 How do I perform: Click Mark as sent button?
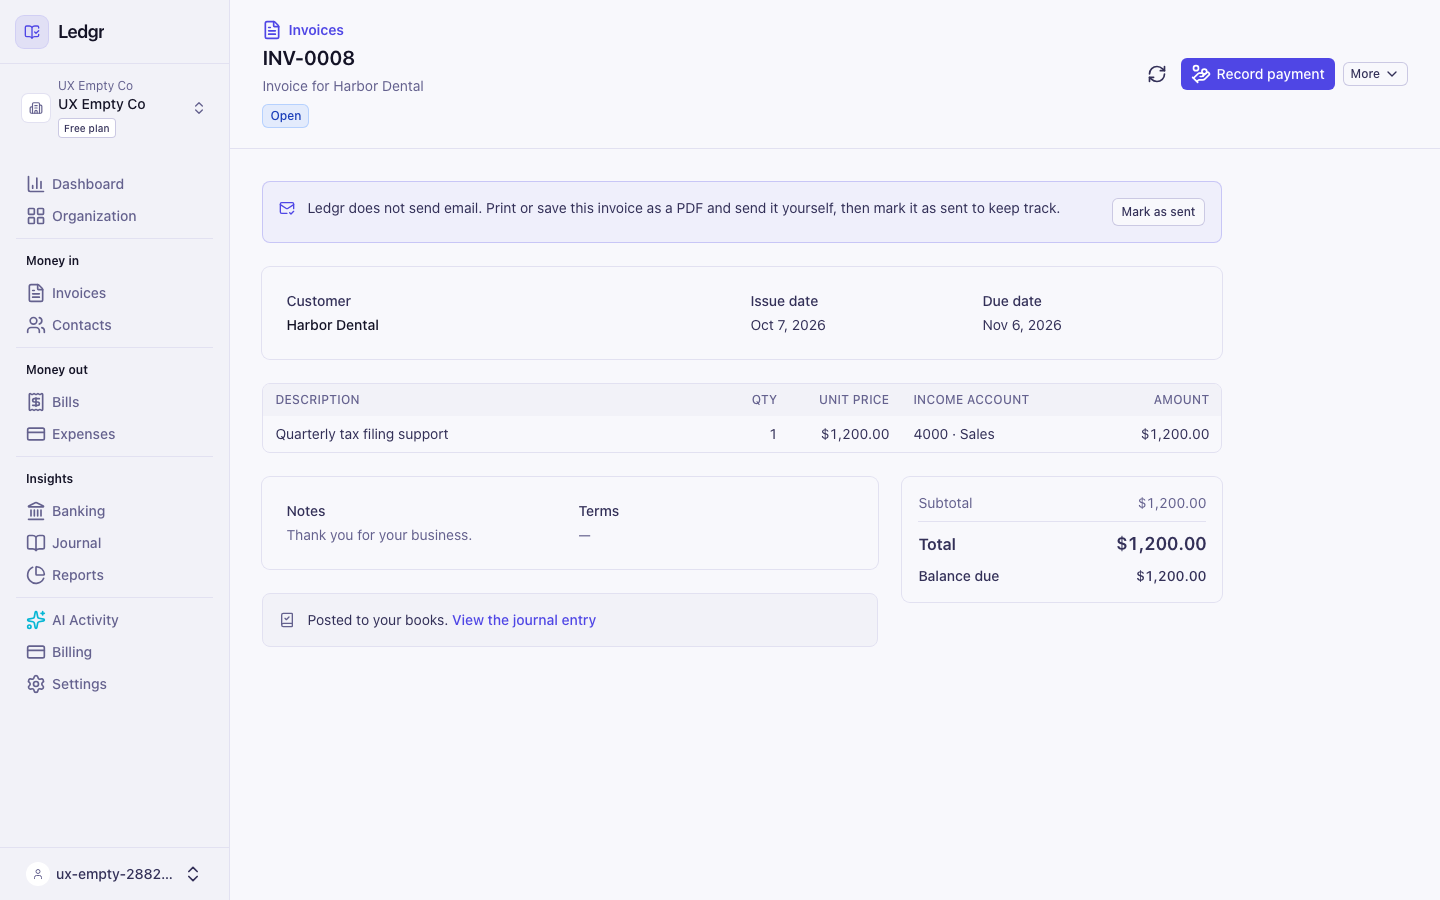[1158, 212]
